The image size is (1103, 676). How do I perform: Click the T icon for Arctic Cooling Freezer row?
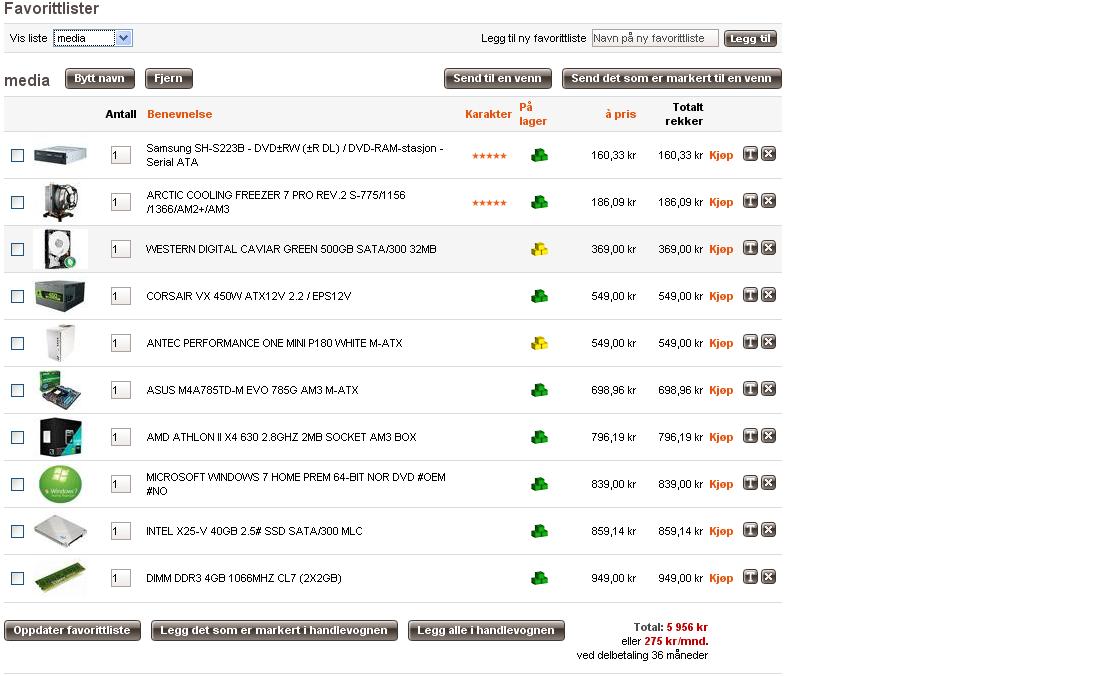[x=750, y=201]
